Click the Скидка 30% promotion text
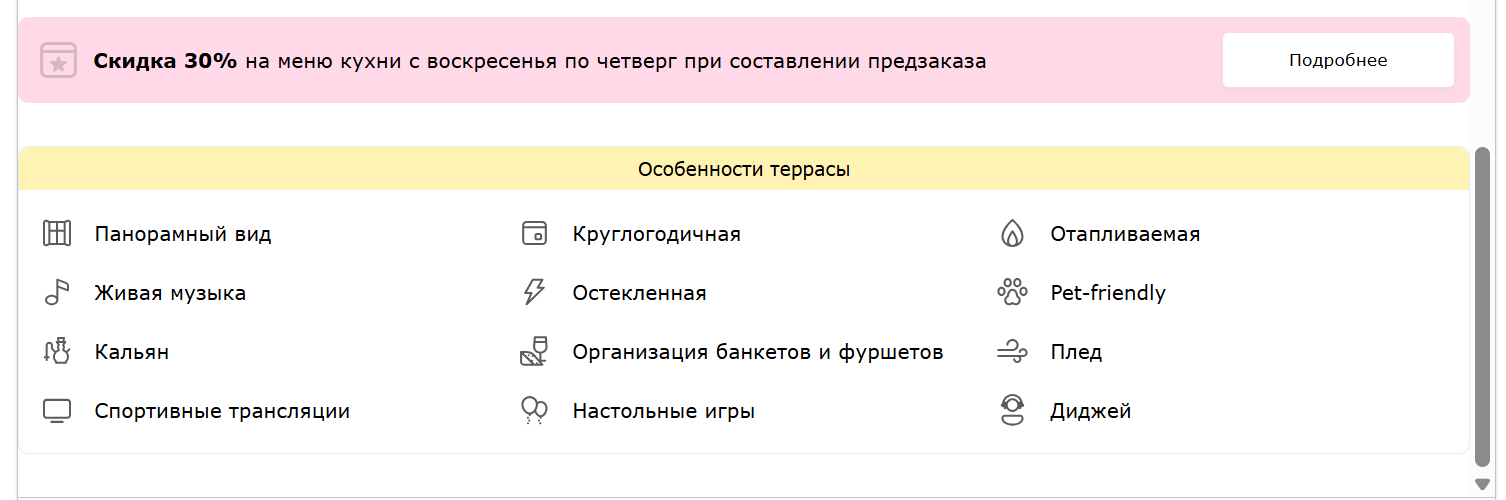Screen dimensions: 1506x500 165,61
